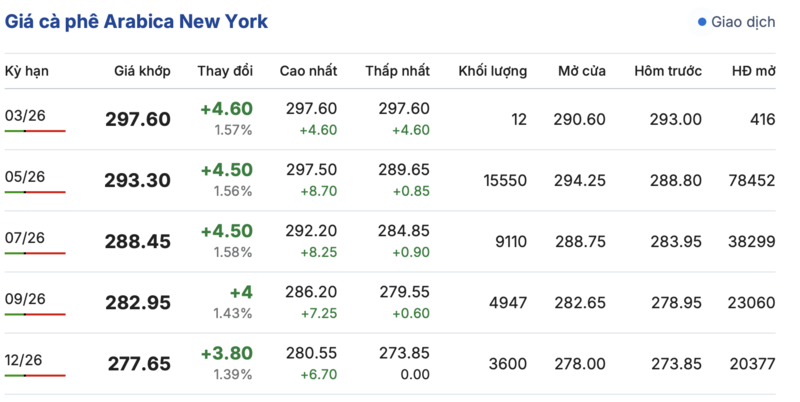Click the Giao dịch status label
Viewport: 800px width, 402px height.
point(742,22)
